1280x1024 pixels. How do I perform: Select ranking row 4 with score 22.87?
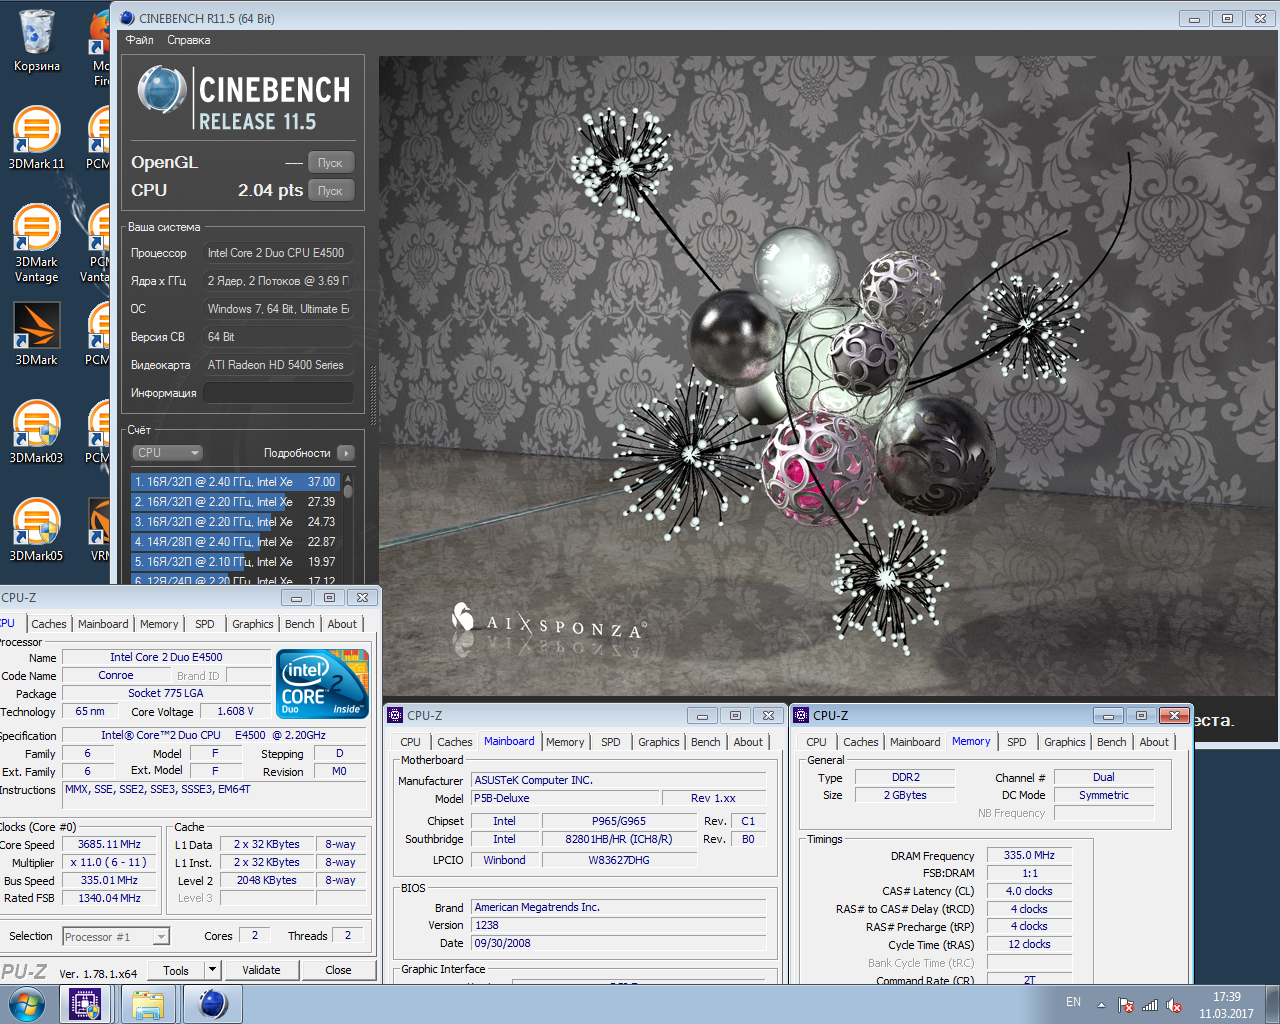point(236,542)
